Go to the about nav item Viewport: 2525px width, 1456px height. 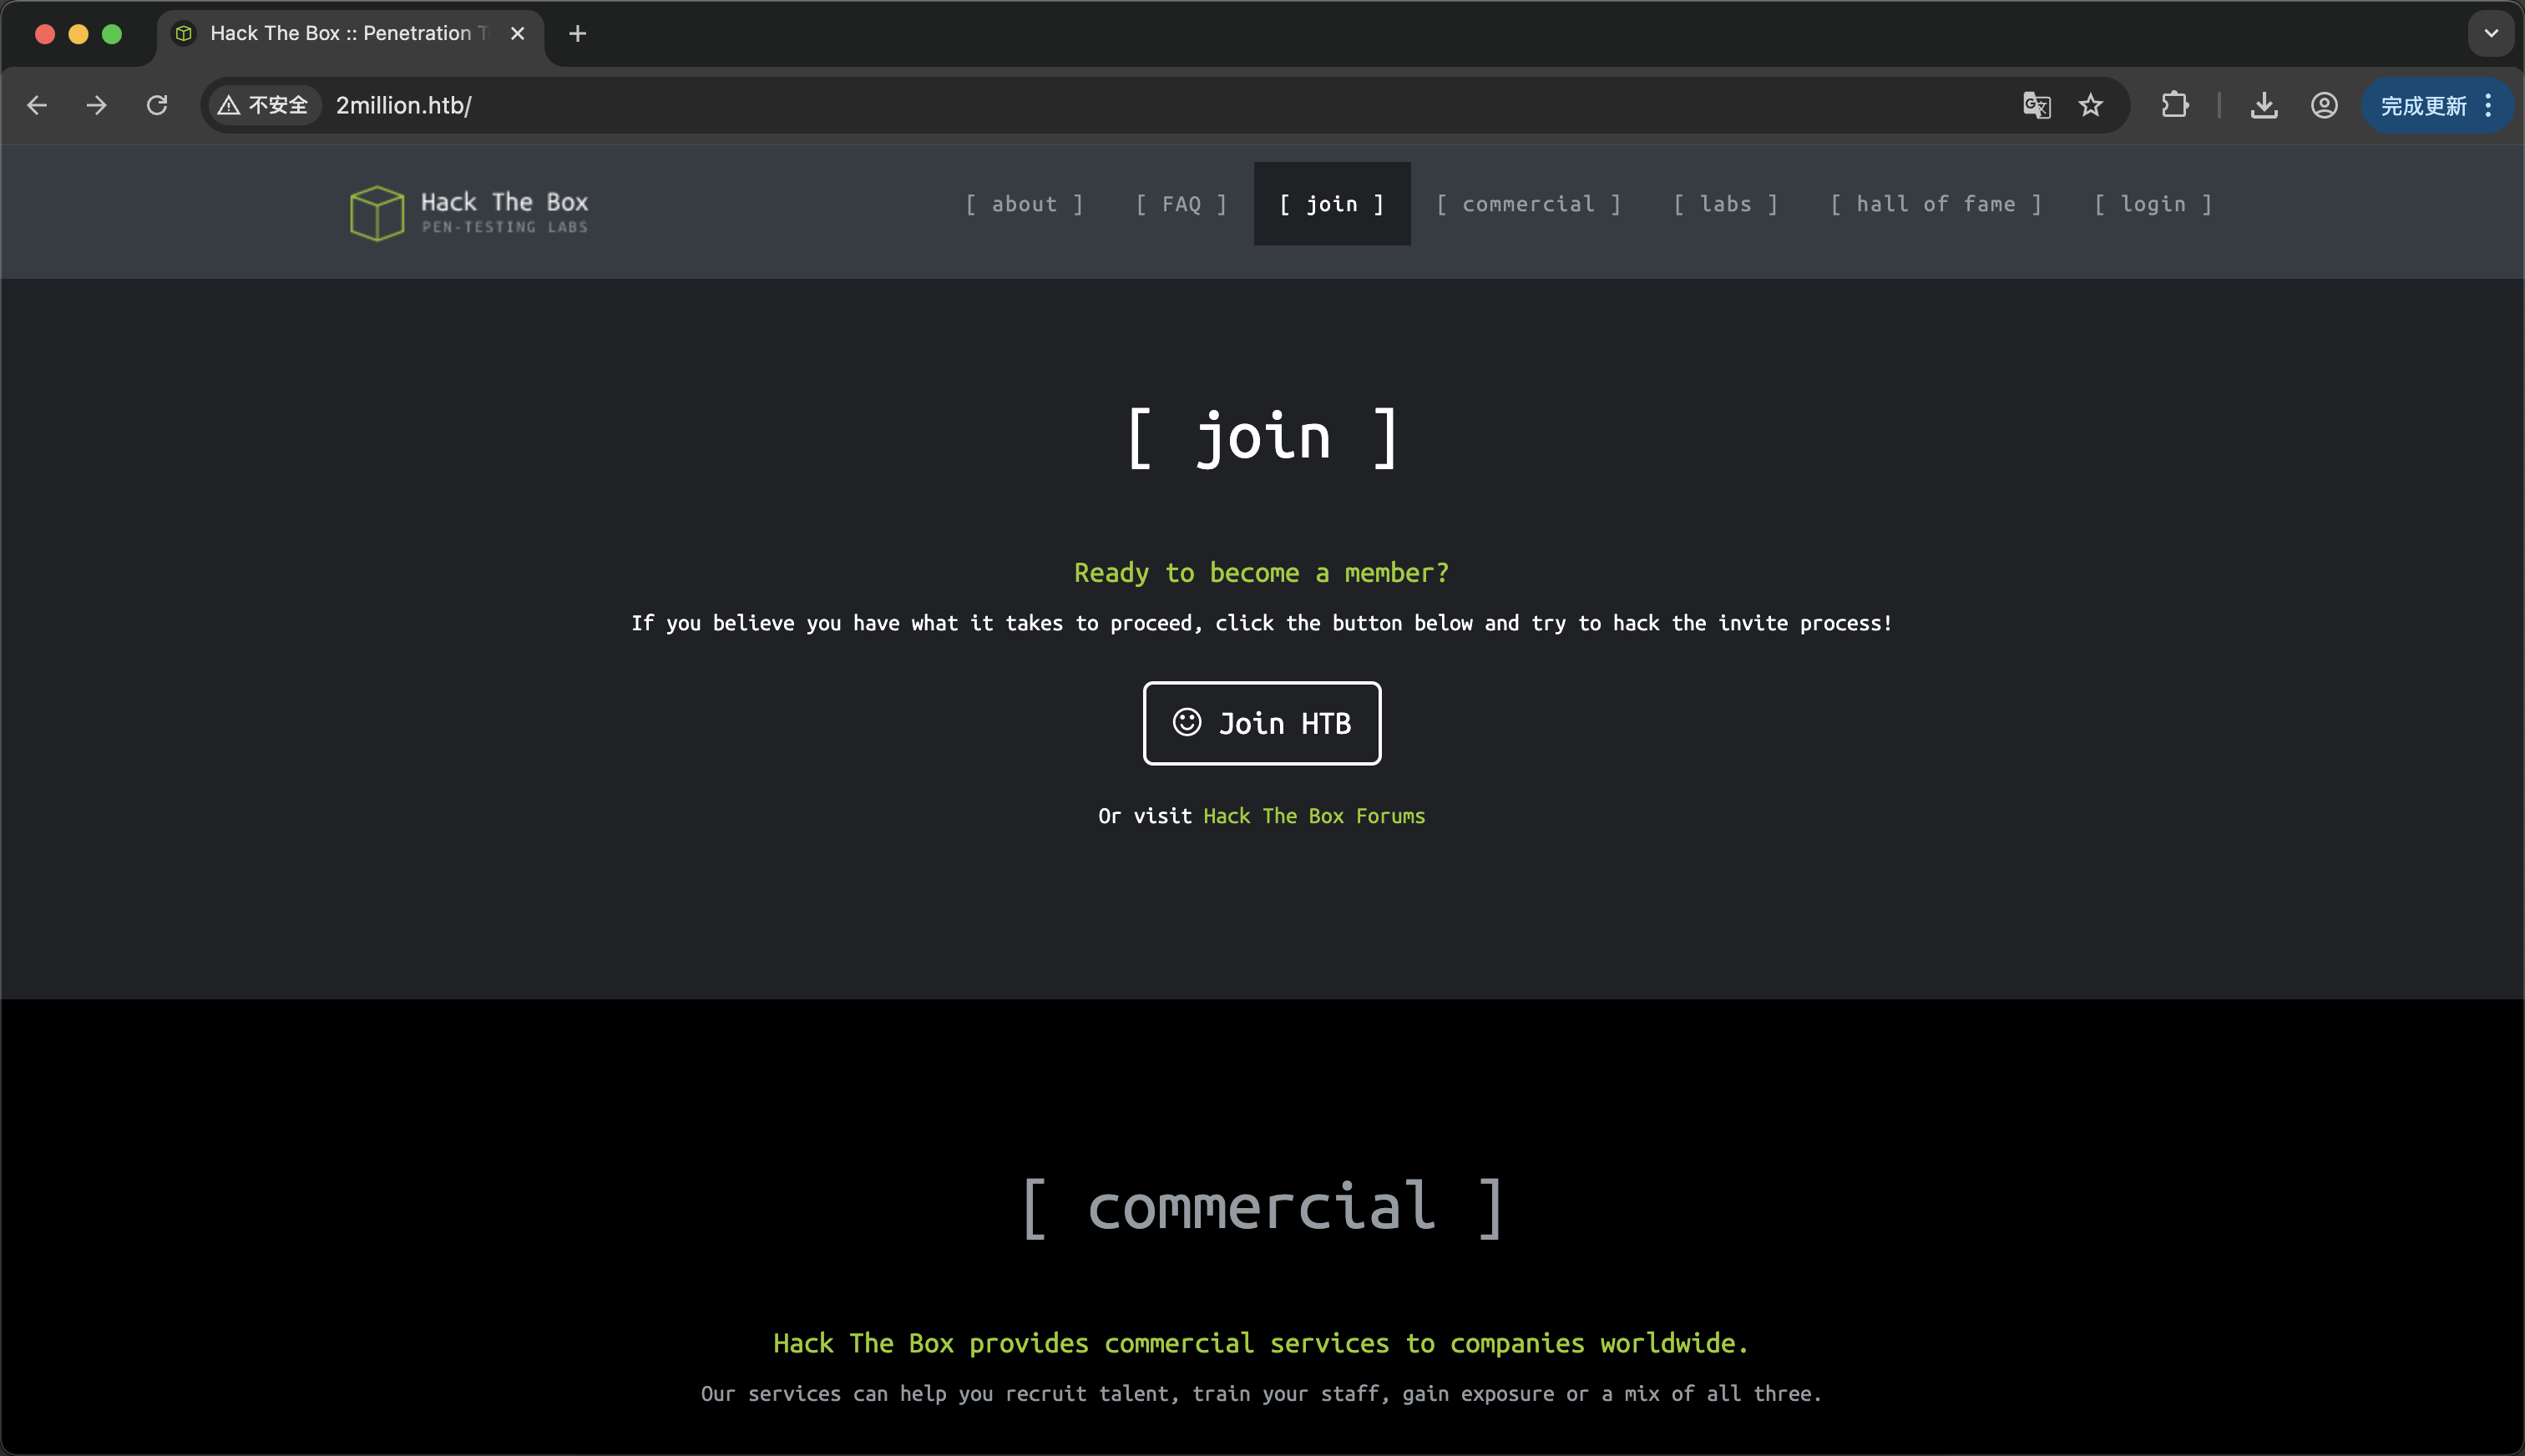coord(1024,204)
